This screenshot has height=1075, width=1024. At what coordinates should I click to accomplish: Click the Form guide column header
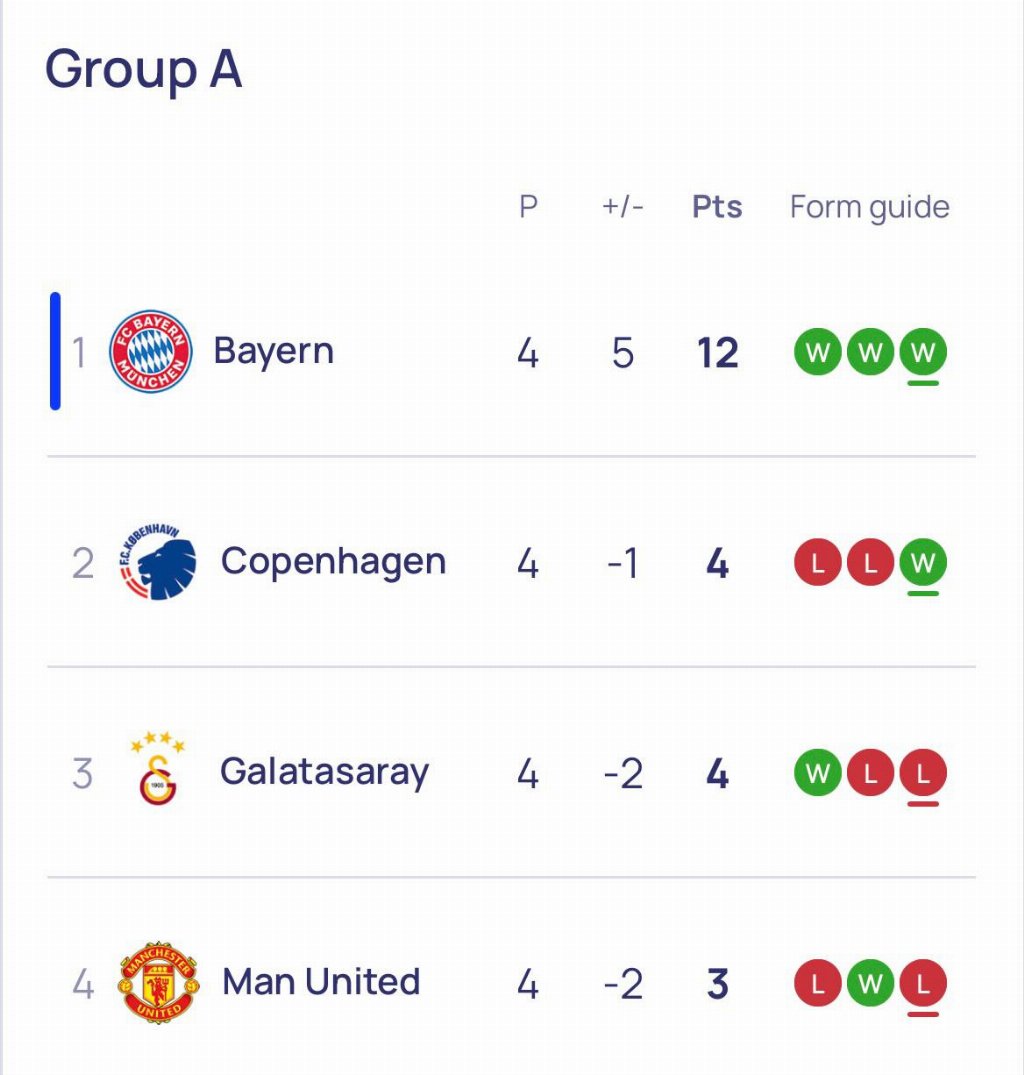pyautogui.click(x=869, y=207)
